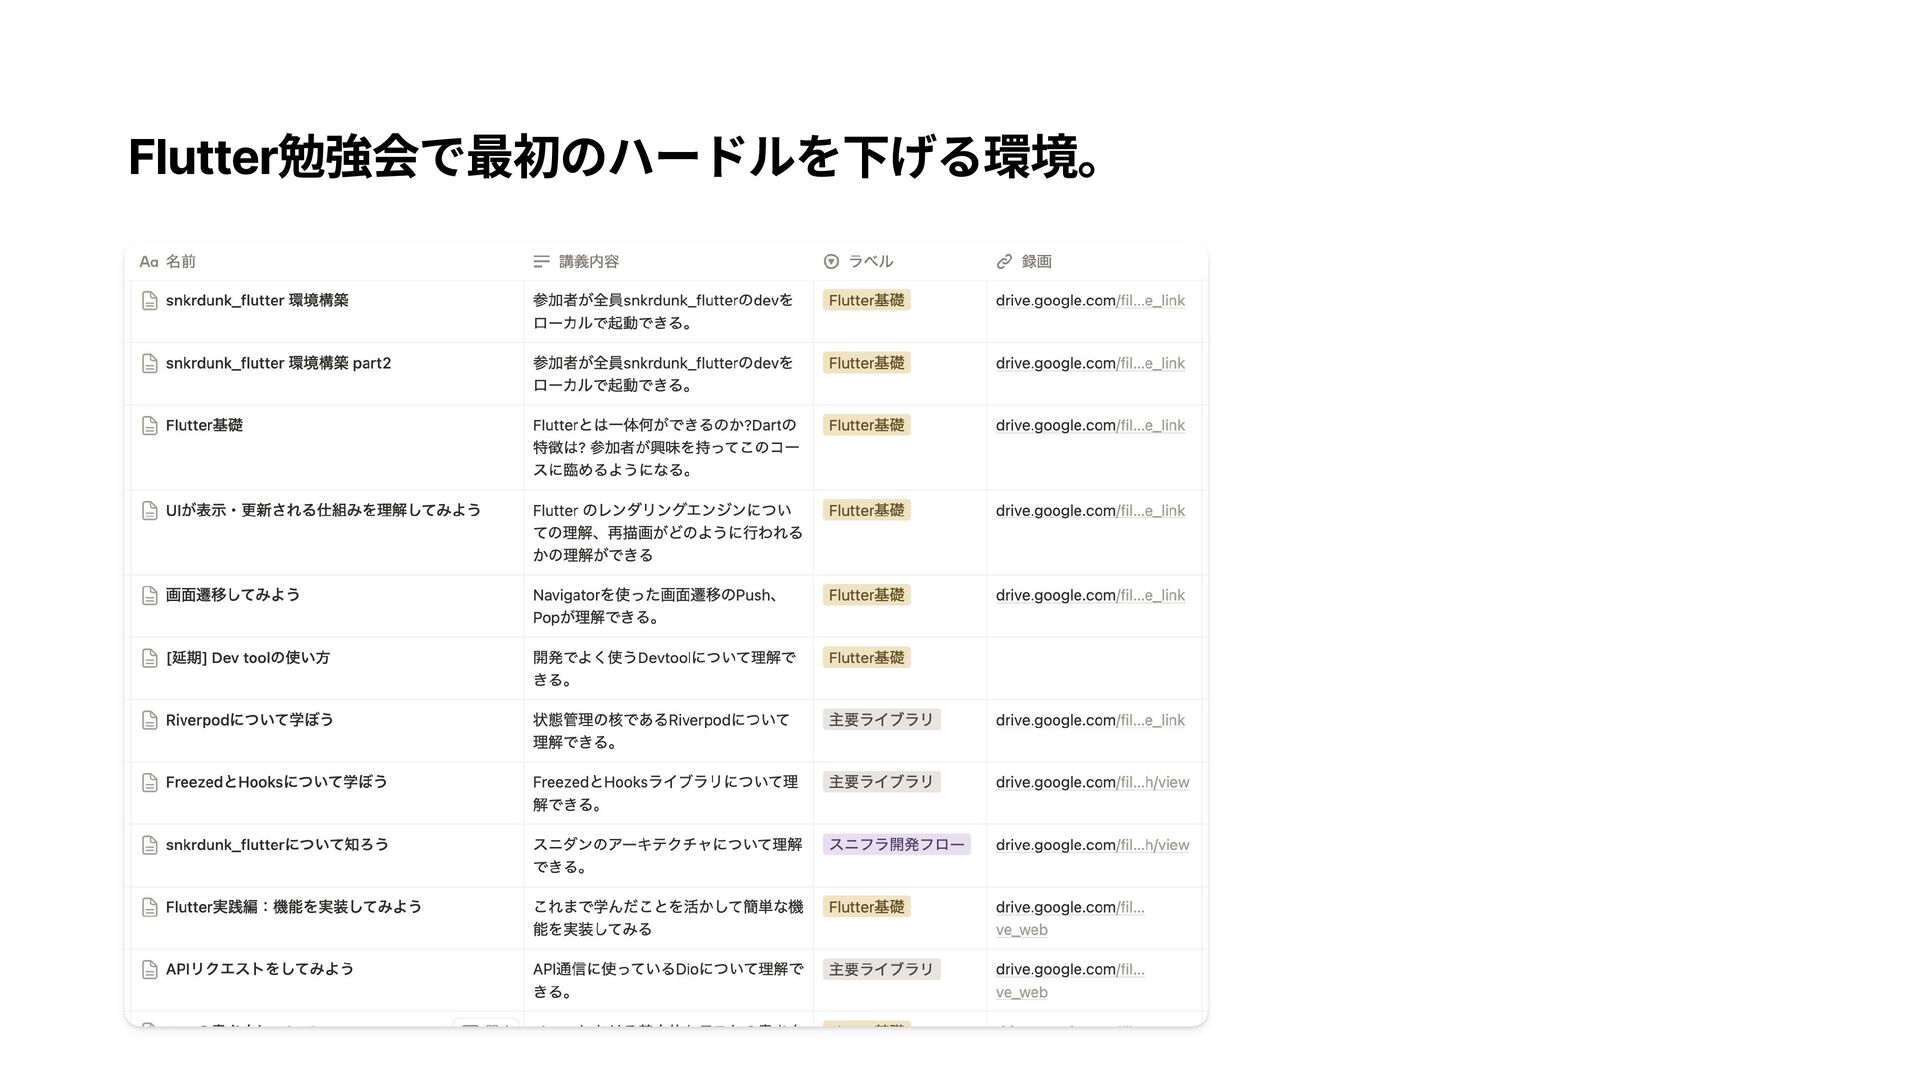Open [延期] Dev toolの使い方 page
The height and width of the screenshot is (1080, 1920).
pos(248,658)
